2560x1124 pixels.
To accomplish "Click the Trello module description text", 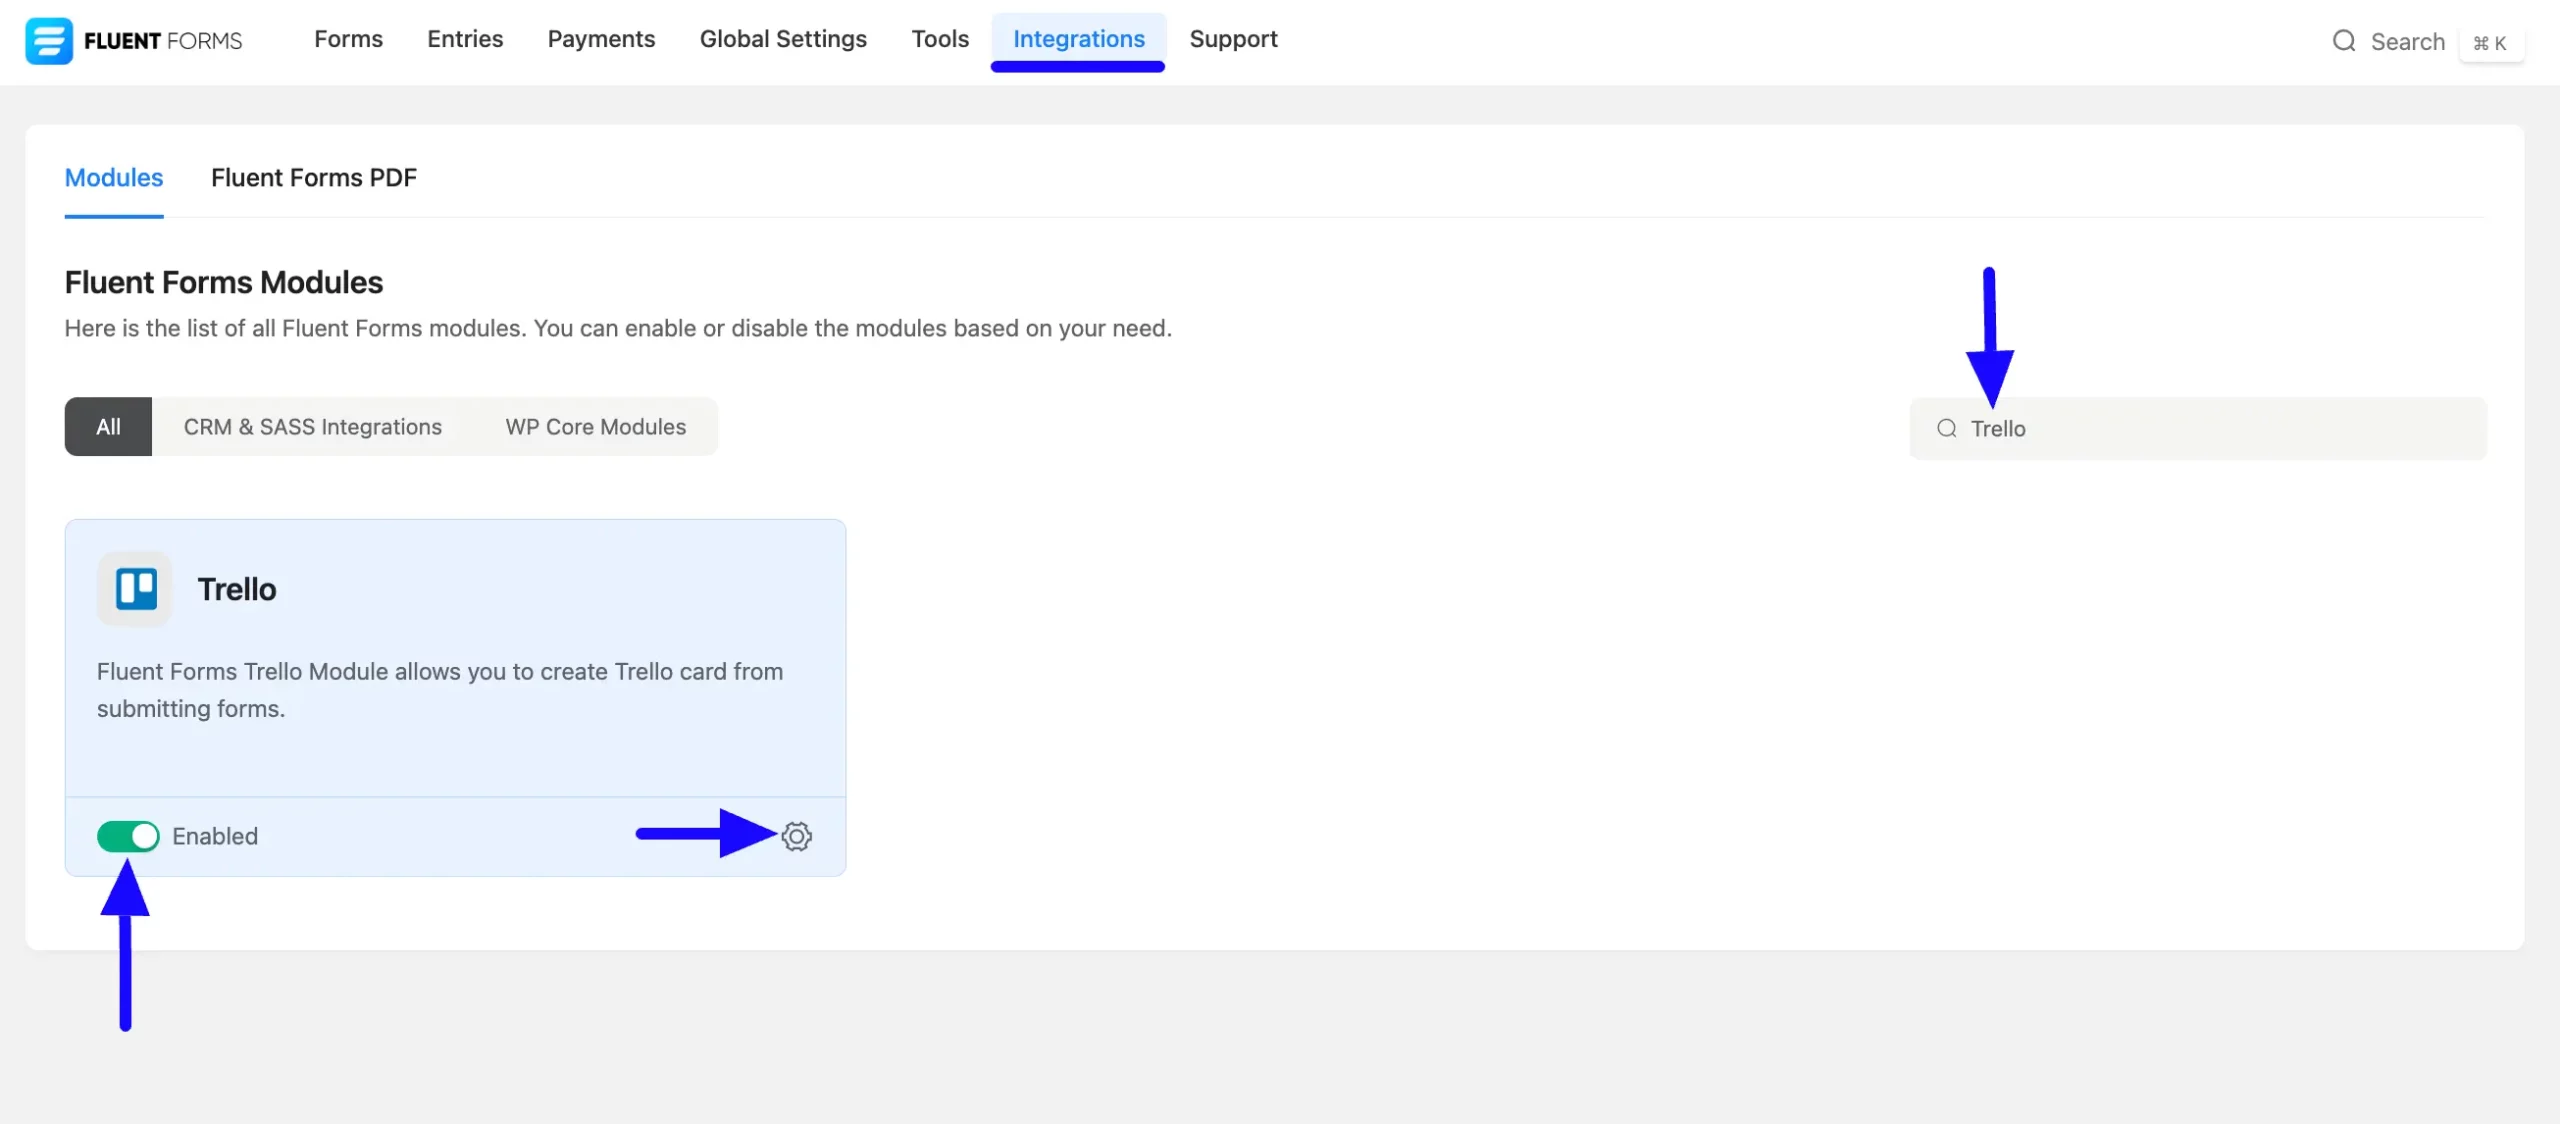I will pos(440,690).
